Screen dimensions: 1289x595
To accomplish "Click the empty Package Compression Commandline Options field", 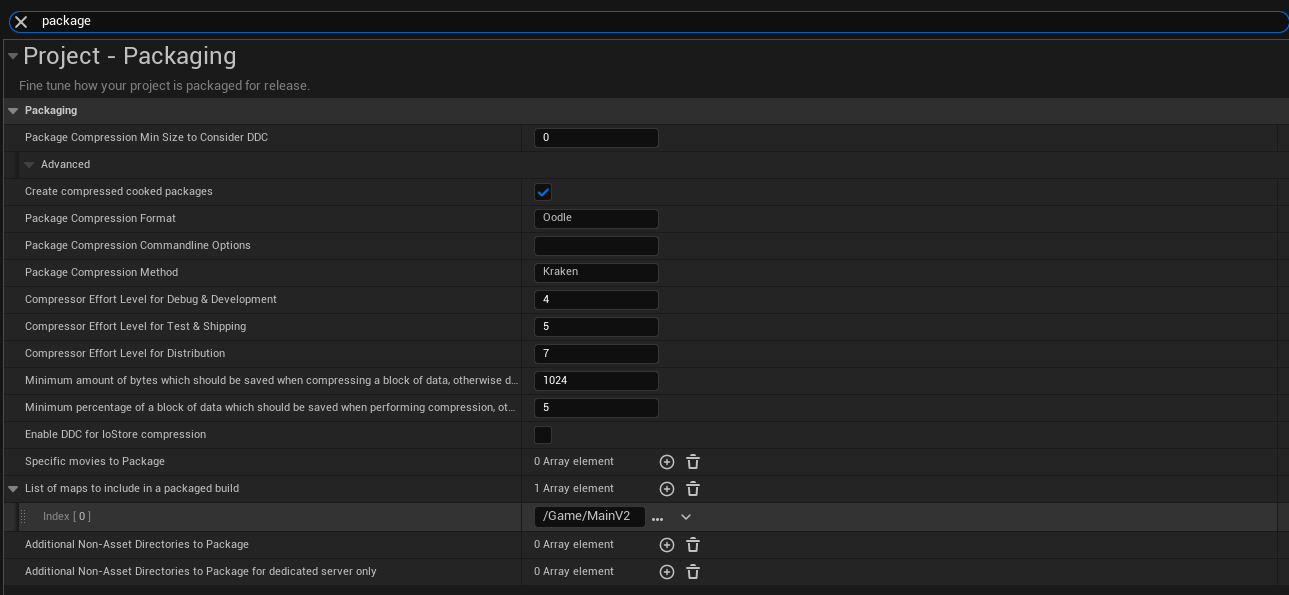I will click(596, 246).
